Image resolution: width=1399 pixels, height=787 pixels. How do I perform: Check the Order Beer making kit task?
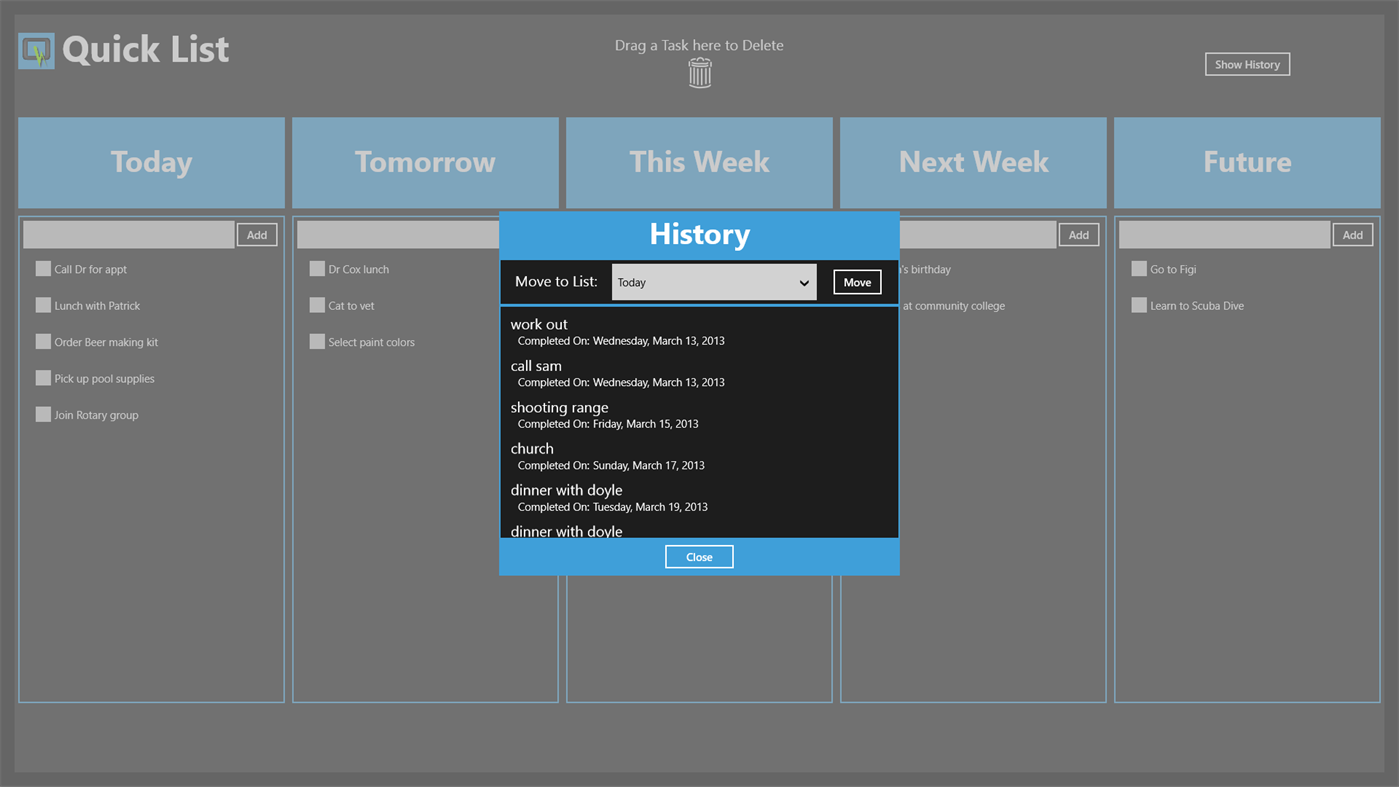(43, 341)
